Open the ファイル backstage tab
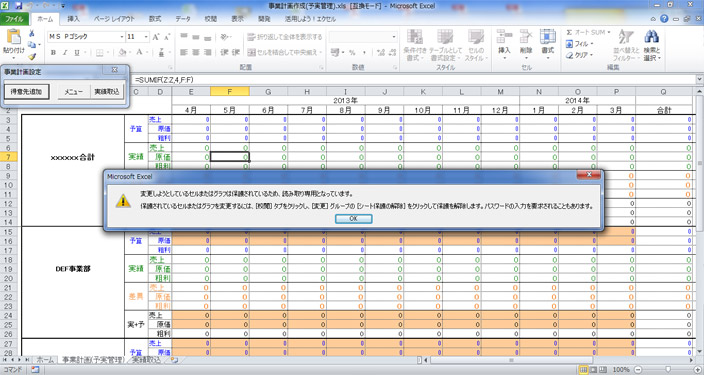Image resolution: width=704 pixels, height=375 pixels. pyautogui.click(x=14, y=19)
